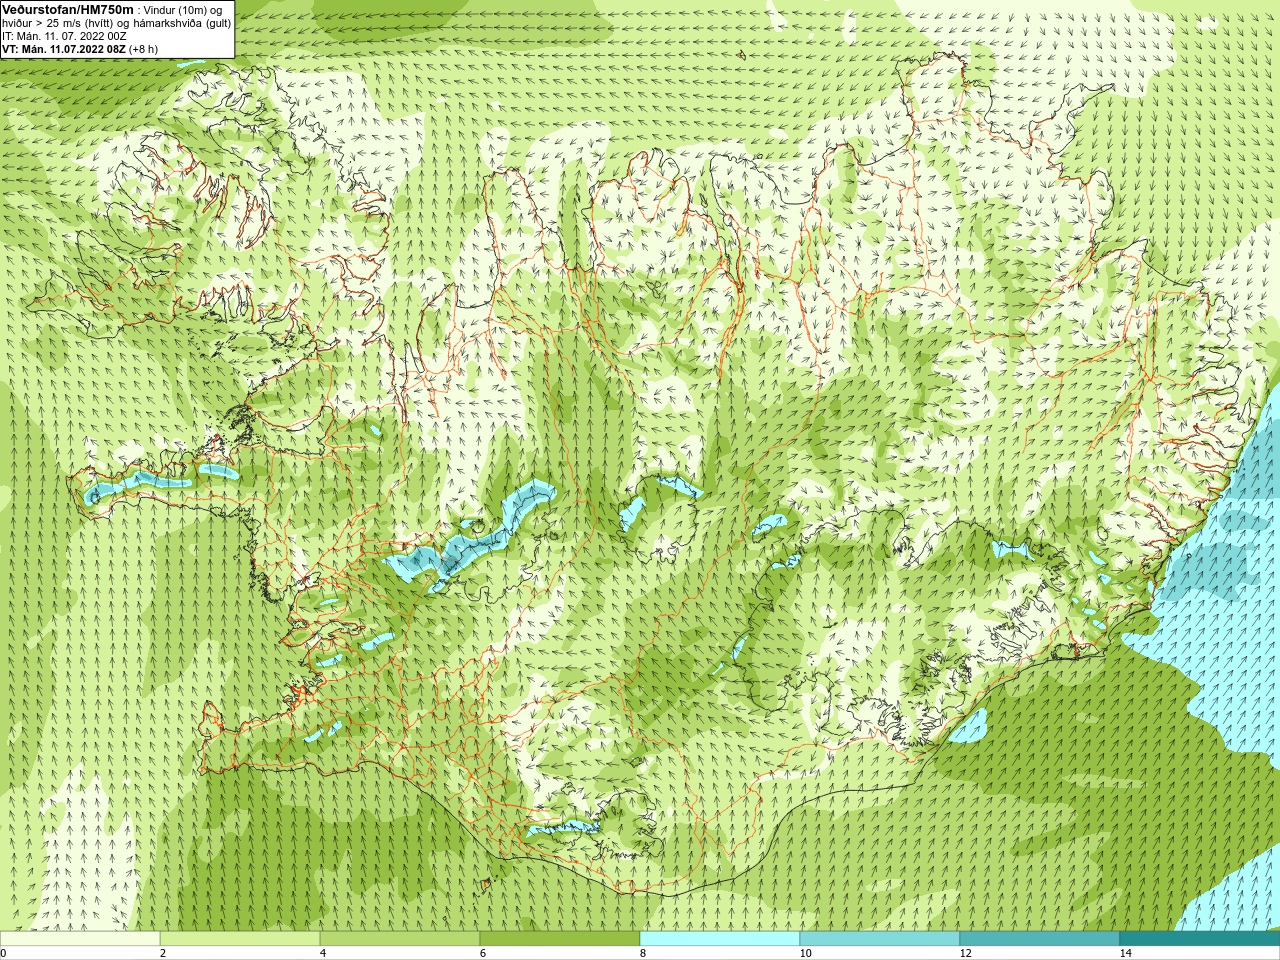Click the 'VT: Mán. 11.07.2022 08Z (+8 h)' line

pos(80,48)
